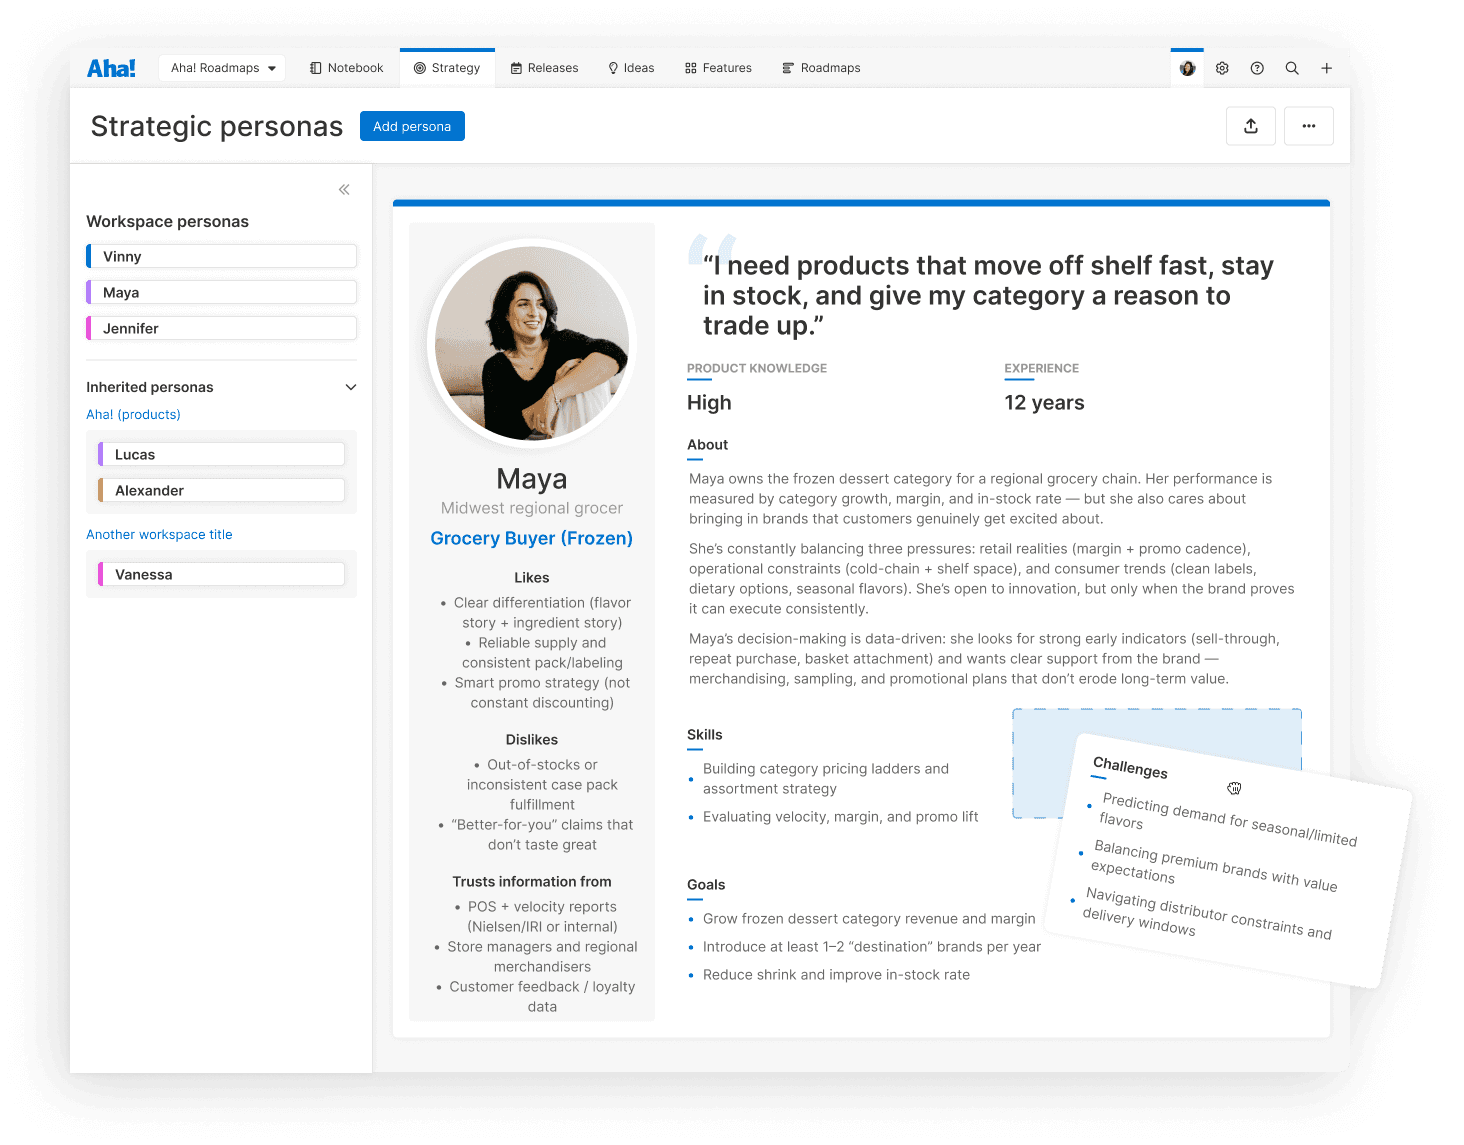This screenshot has height=1145, width=1464.
Task: Click the Add persona button
Action: click(x=412, y=126)
